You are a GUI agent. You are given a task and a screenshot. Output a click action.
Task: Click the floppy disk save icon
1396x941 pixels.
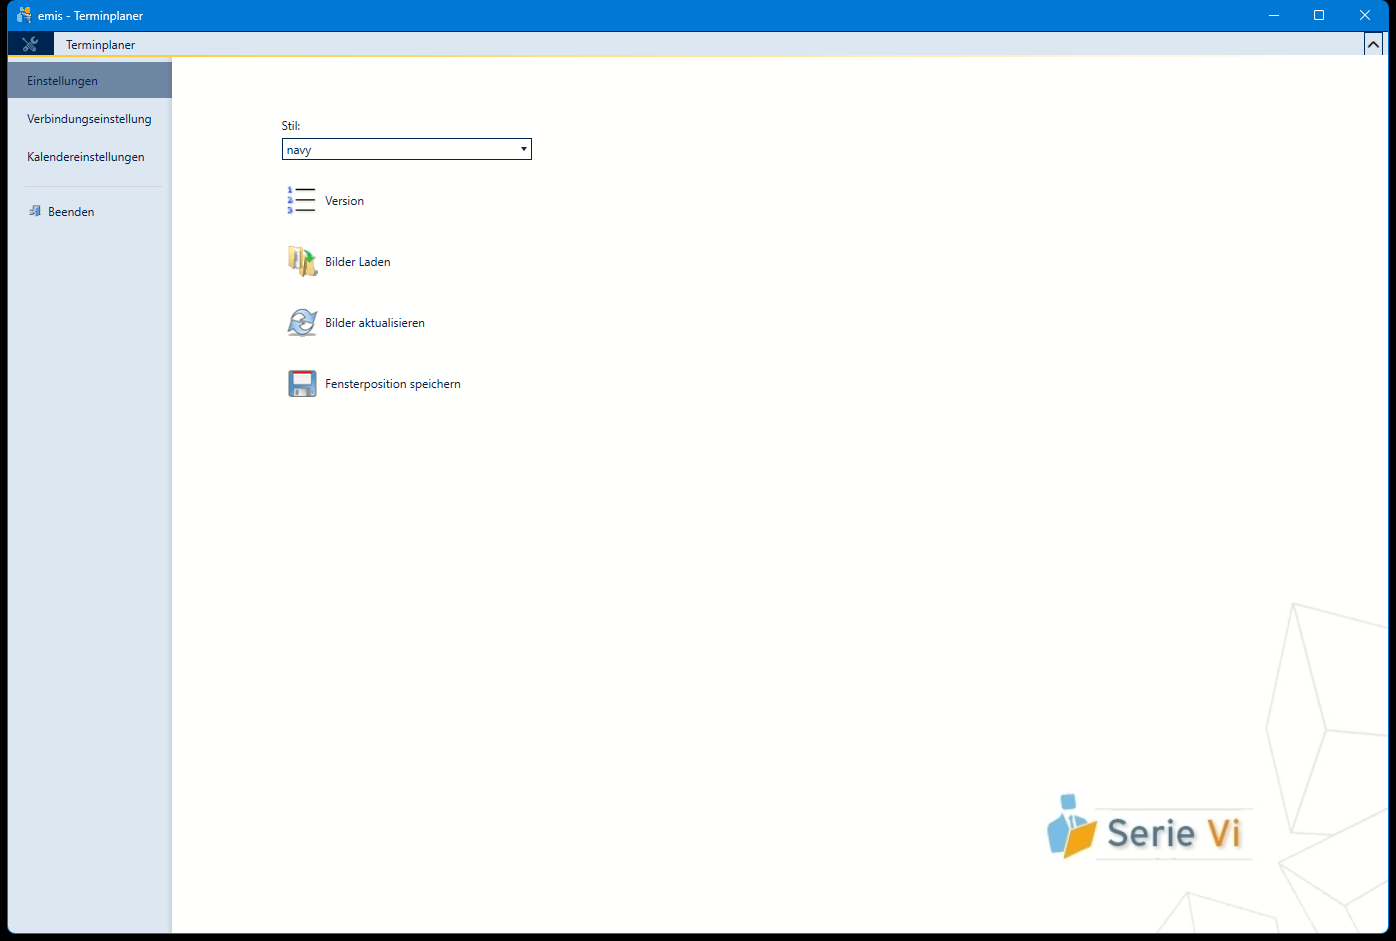coord(302,384)
